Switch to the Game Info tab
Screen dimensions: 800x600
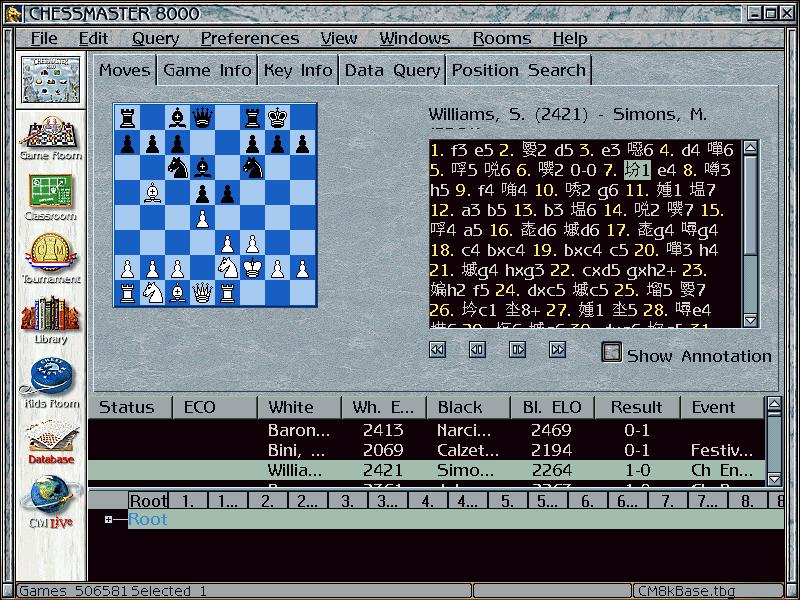click(x=207, y=70)
